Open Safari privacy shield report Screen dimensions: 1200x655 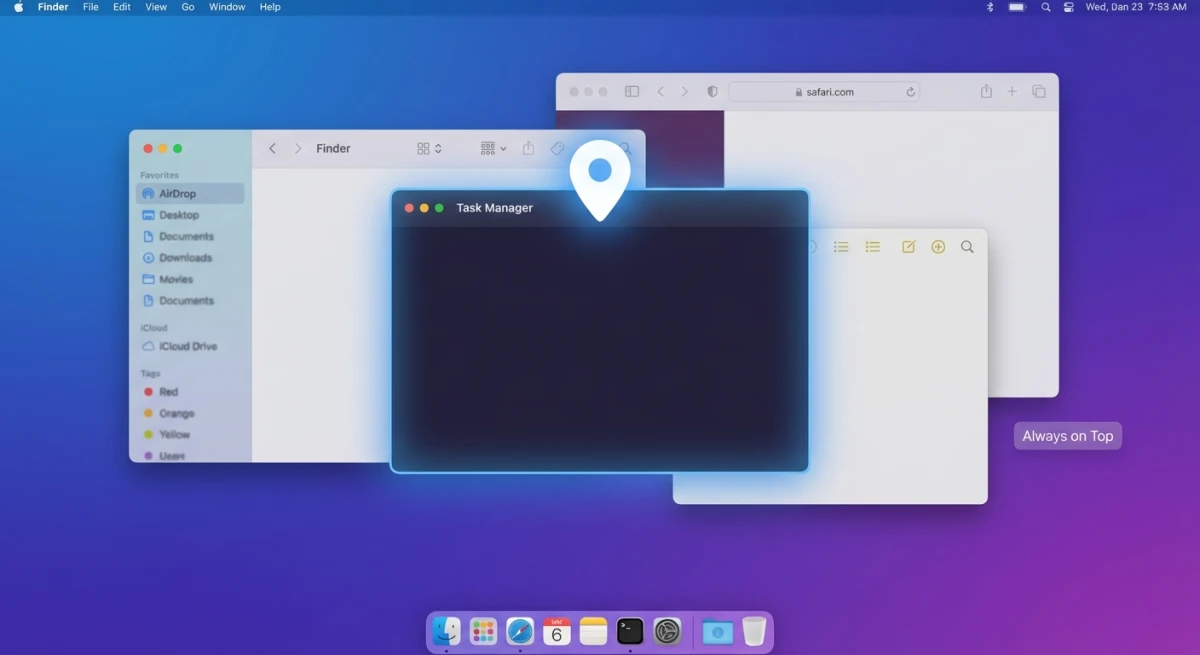712,91
